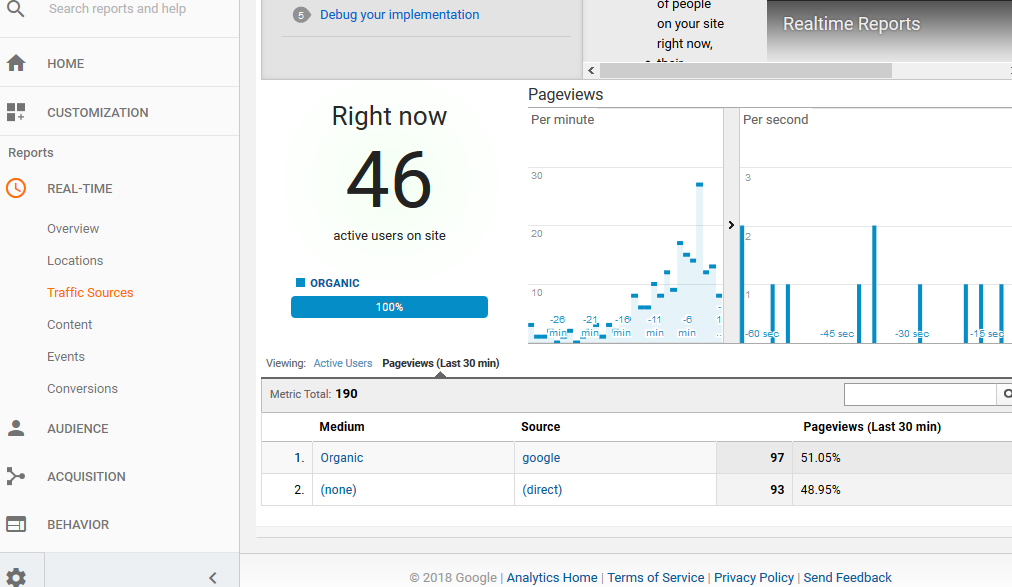Click the table filter search field
The height and width of the screenshot is (587, 1012).
pyautogui.click(x=919, y=394)
